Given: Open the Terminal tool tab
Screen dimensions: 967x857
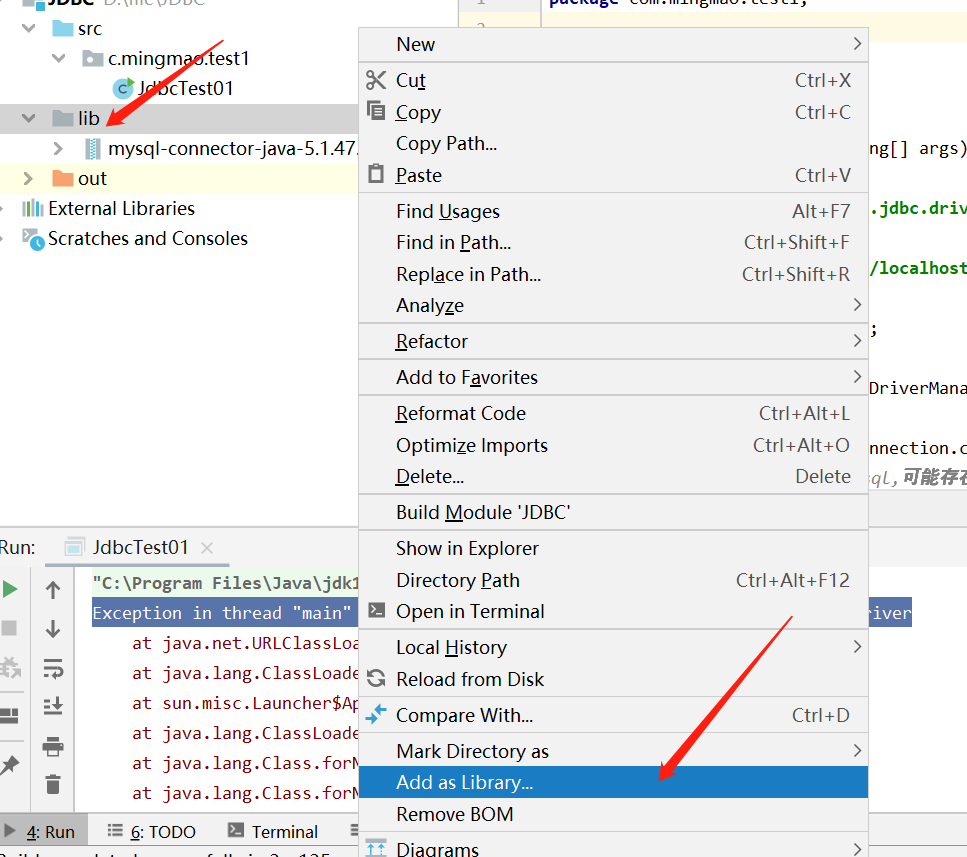Looking at the screenshot, I should pos(273,832).
